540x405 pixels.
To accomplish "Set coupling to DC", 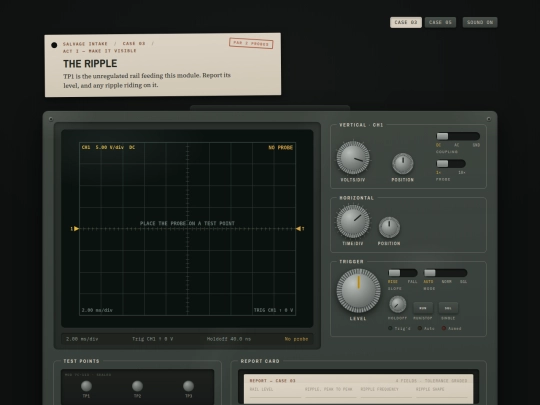I will [x=438, y=145].
